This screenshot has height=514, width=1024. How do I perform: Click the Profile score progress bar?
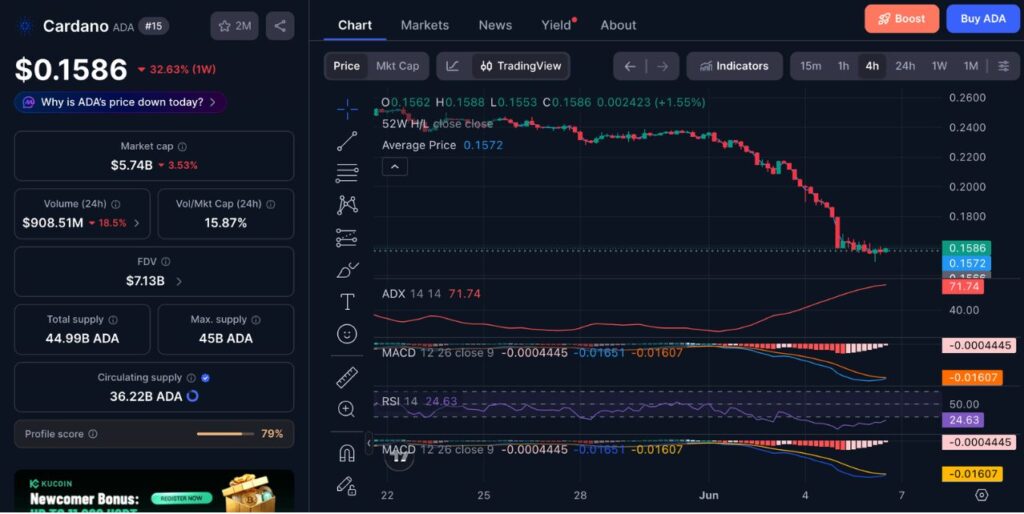coord(225,434)
